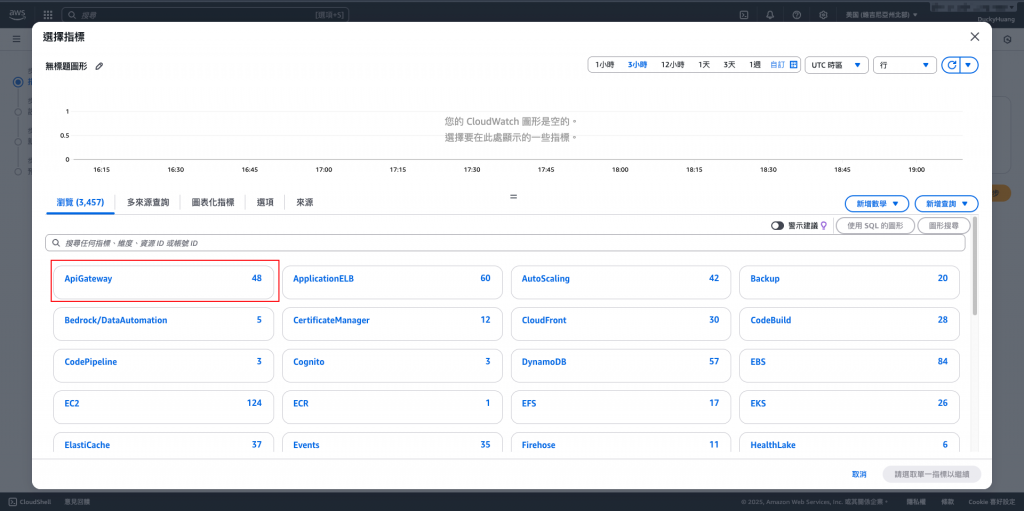
Task: Open the custom time range calendar icon
Action: pyautogui.click(x=793, y=65)
